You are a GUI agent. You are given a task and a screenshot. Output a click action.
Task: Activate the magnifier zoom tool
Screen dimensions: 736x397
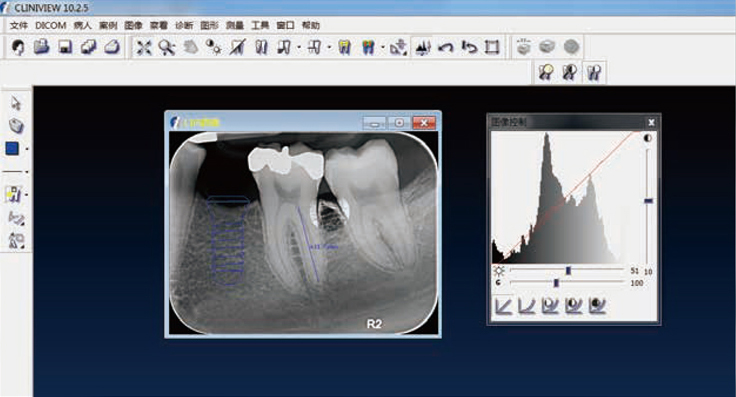click(167, 47)
